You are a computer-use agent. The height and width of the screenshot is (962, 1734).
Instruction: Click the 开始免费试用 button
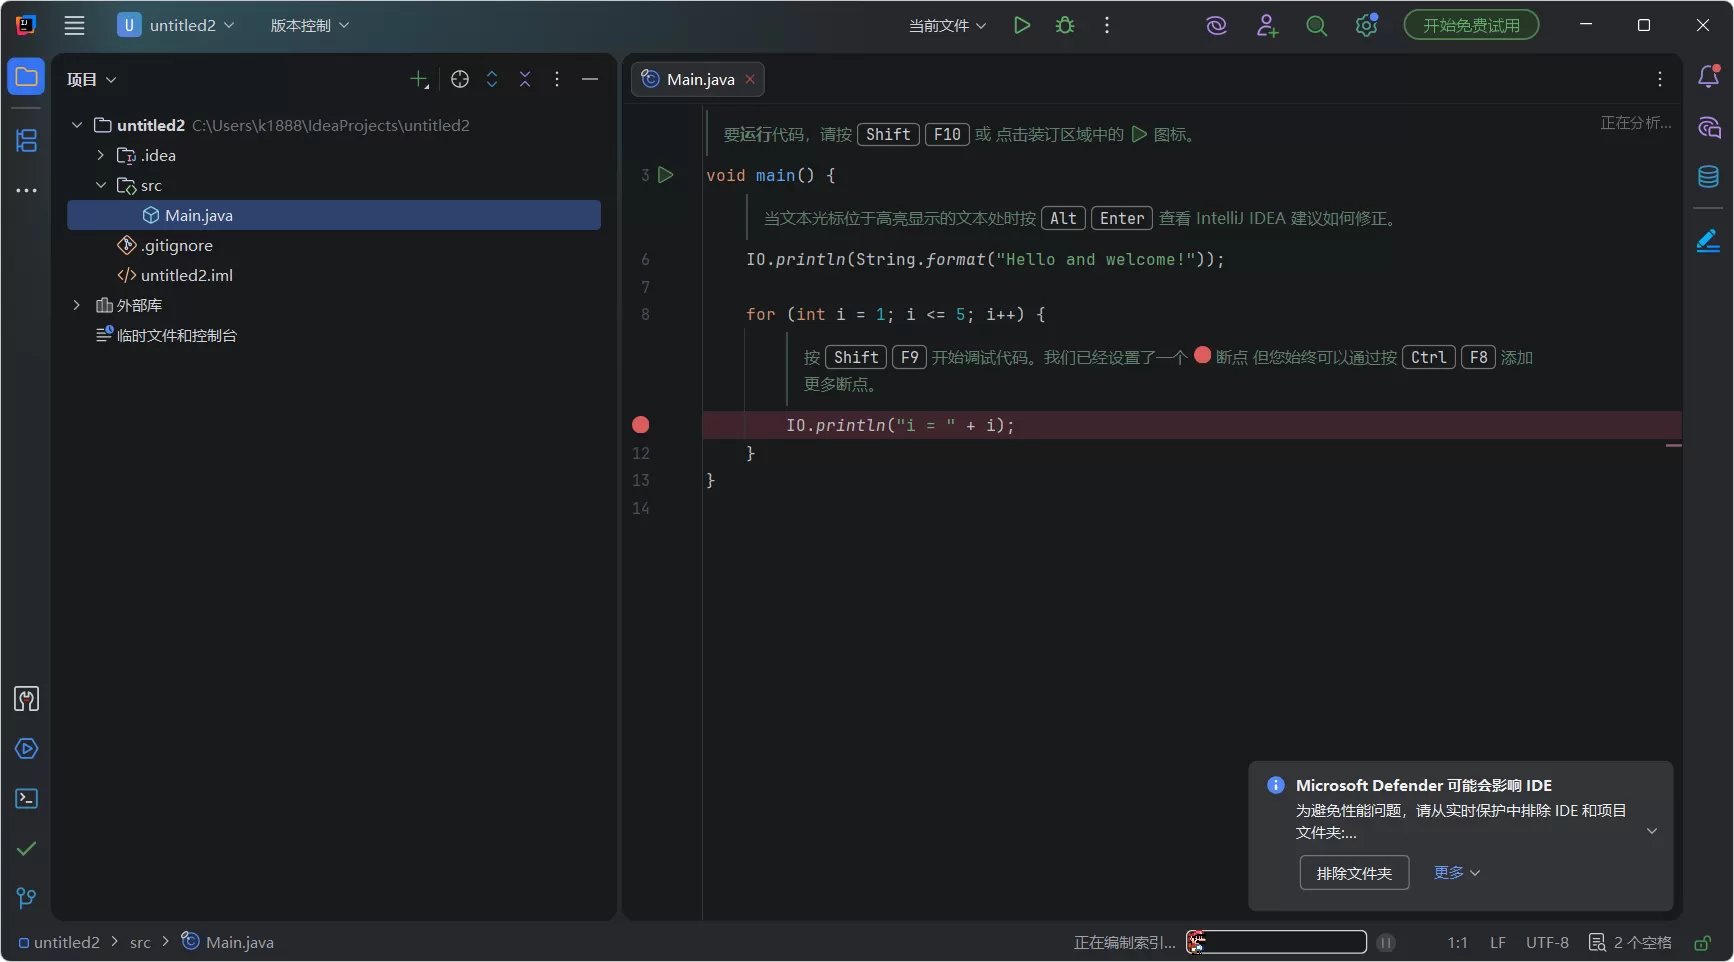[x=1470, y=25]
